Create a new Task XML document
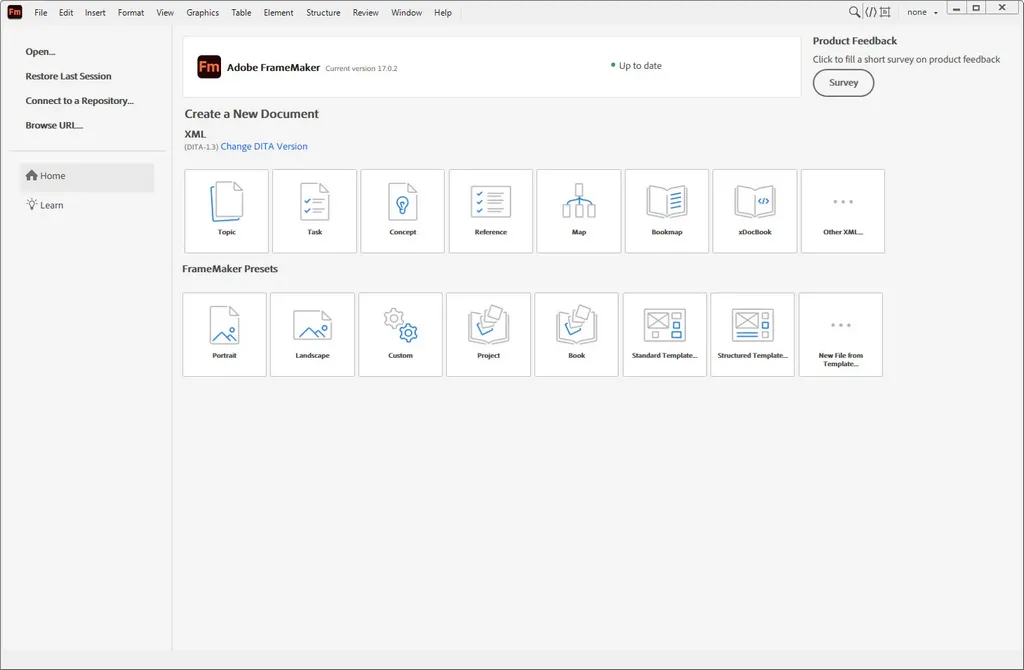Screen dimensions: 1024x670 click(315, 211)
